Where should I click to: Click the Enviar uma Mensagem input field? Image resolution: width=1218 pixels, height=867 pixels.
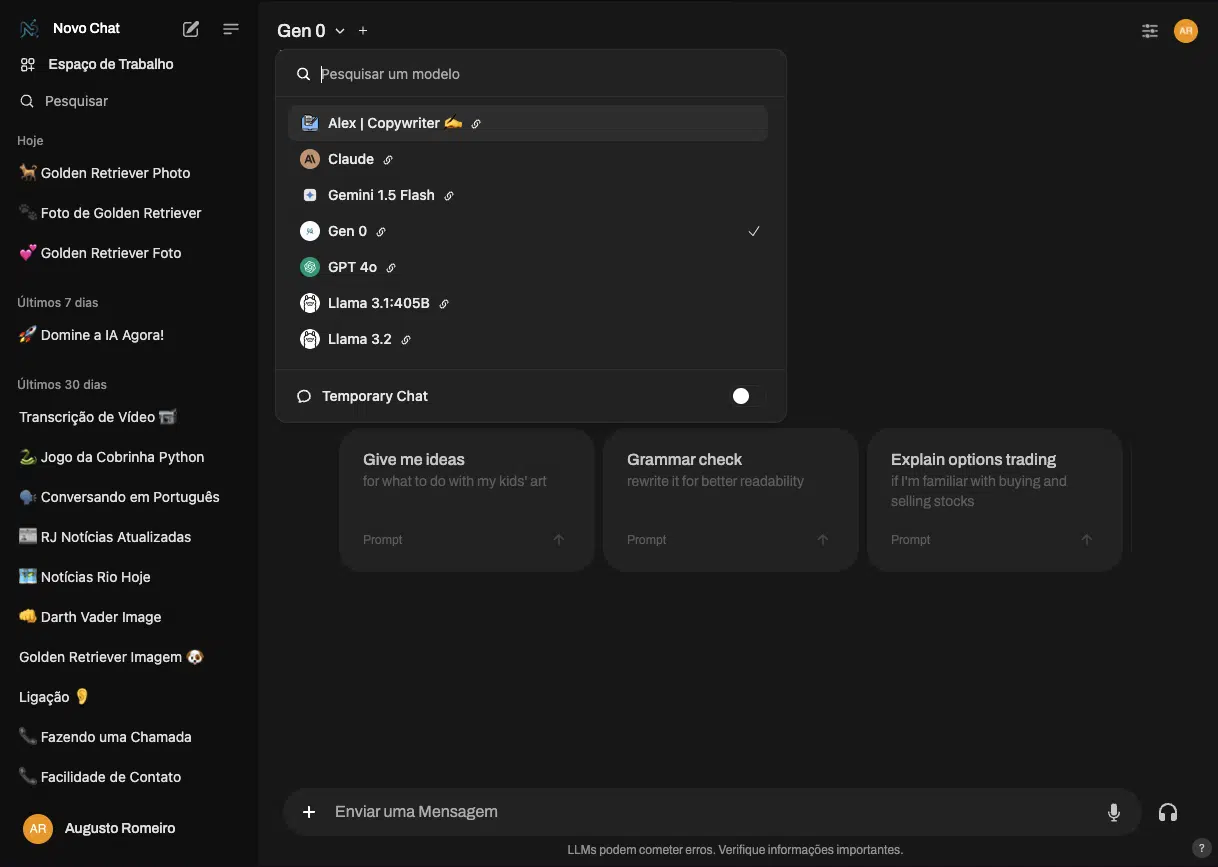click(710, 812)
